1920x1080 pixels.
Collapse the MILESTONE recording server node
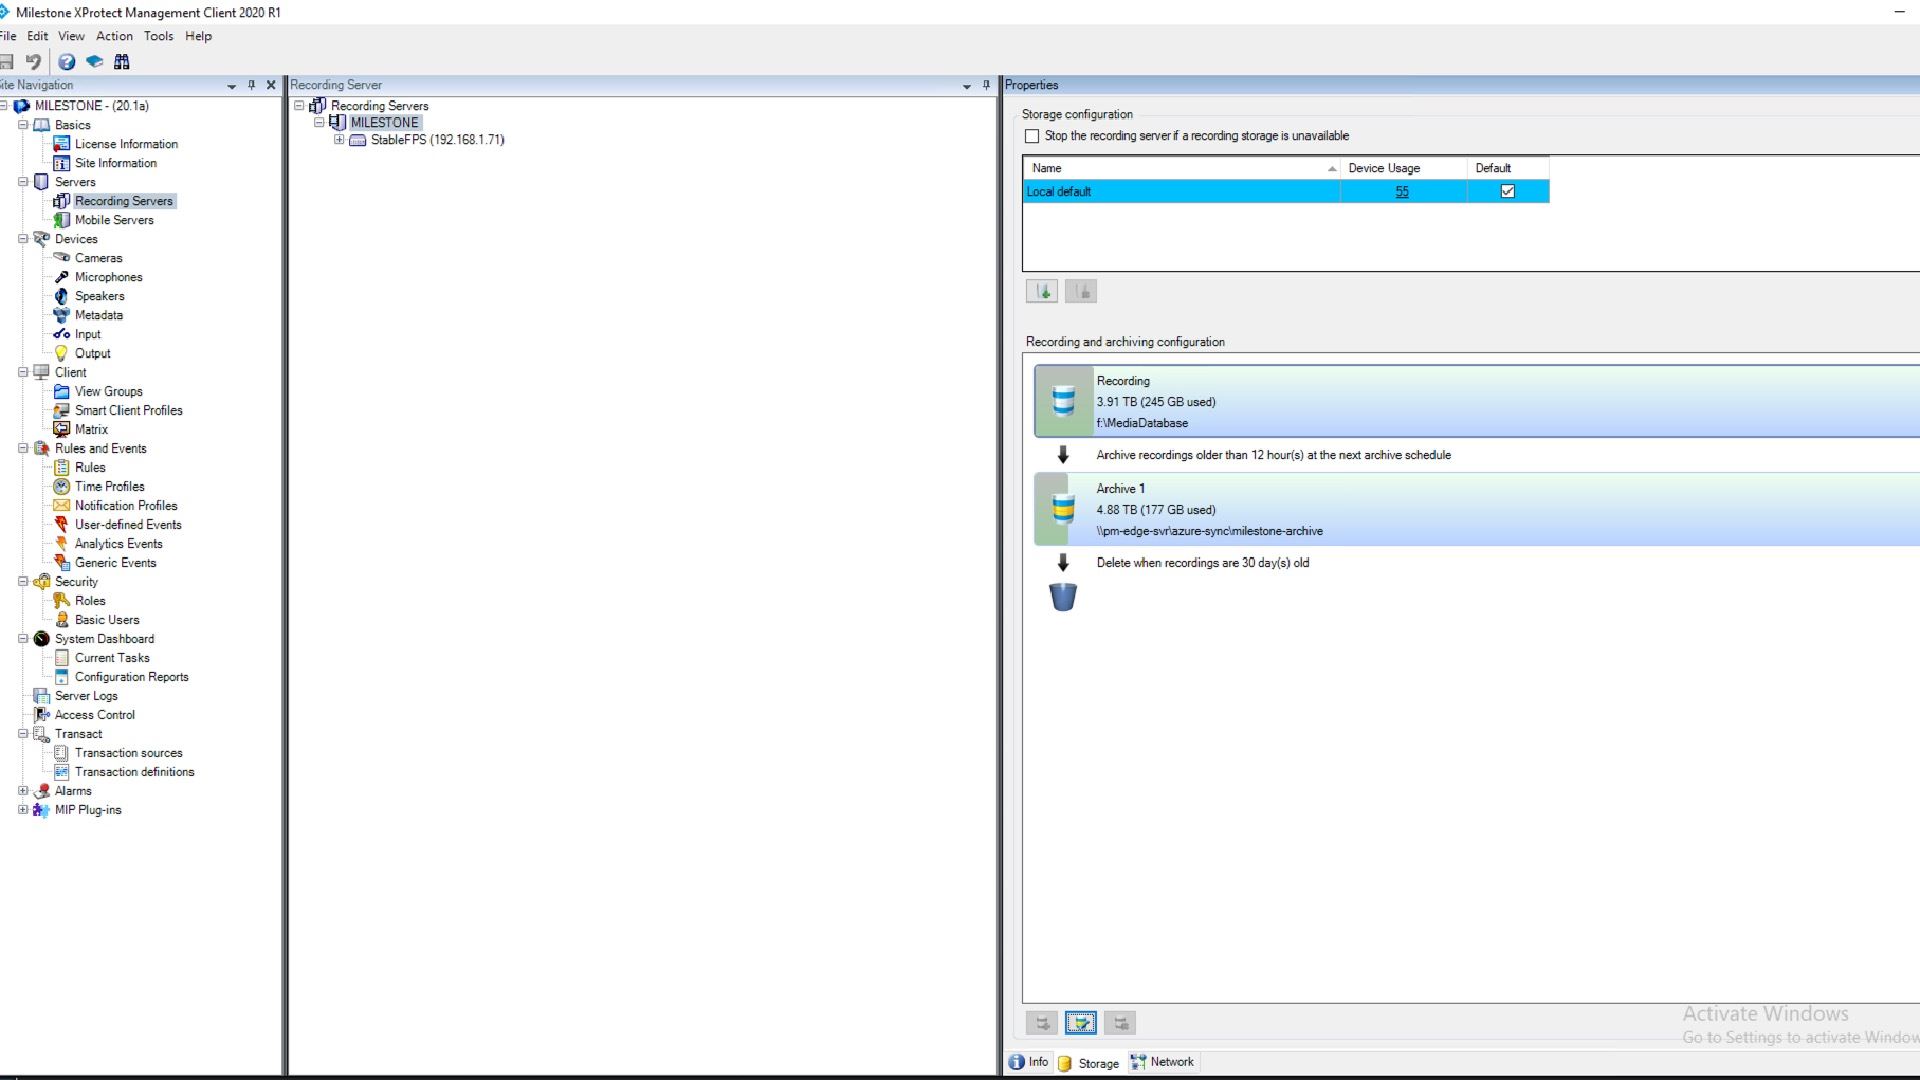click(x=319, y=122)
